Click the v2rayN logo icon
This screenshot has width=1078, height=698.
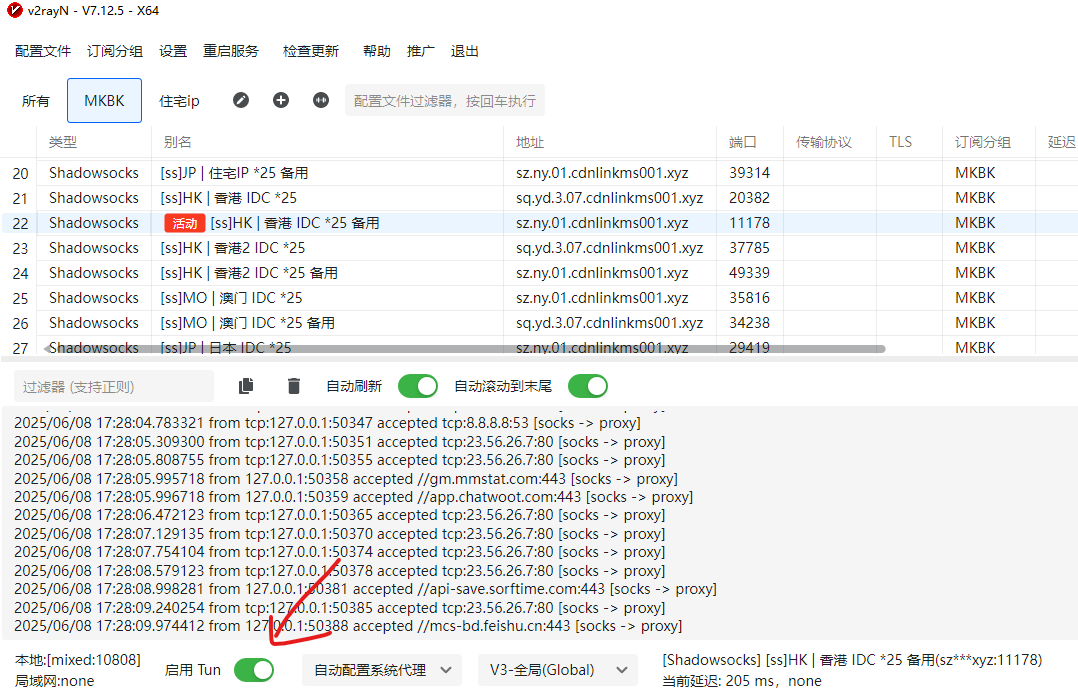coord(14,11)
